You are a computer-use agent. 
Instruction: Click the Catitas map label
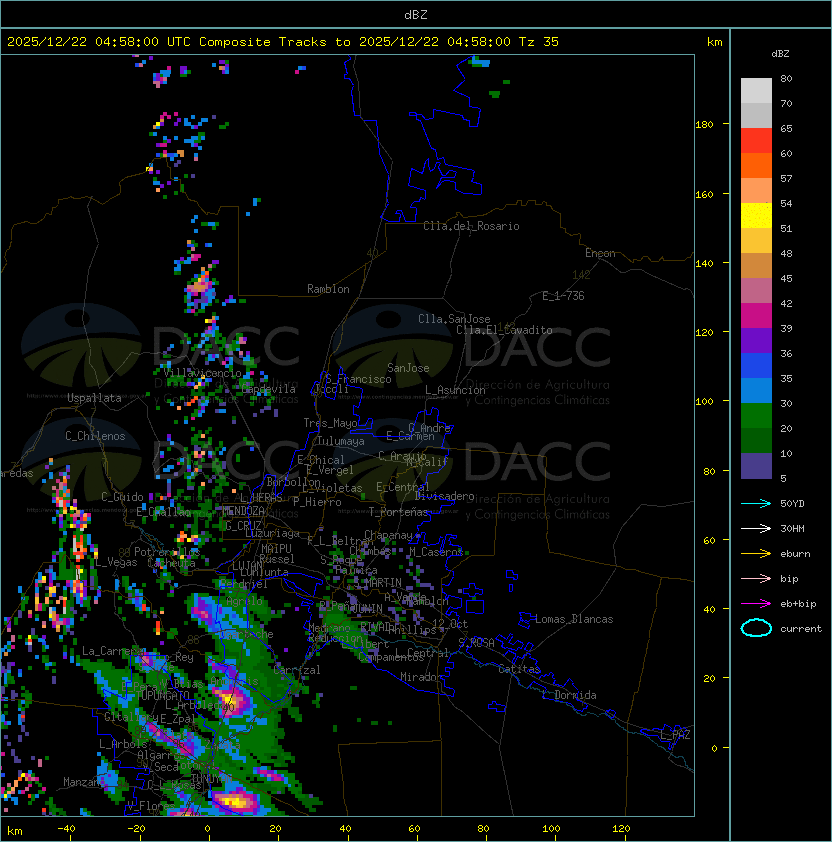tap(519, 669)
